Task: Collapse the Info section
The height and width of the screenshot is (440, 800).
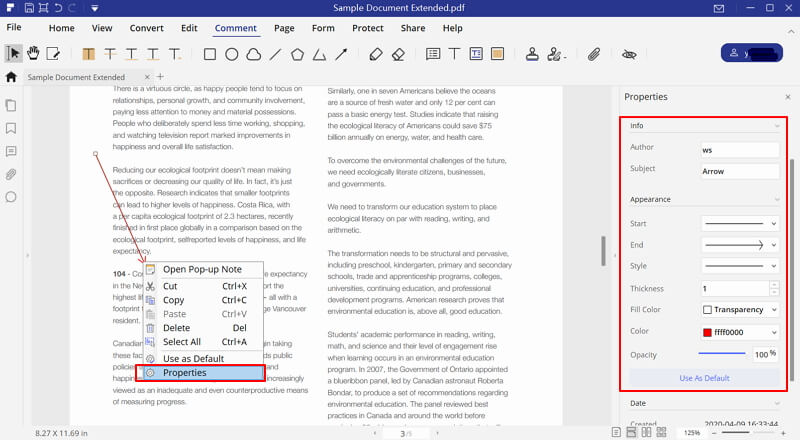Action: tap(777, 126)
